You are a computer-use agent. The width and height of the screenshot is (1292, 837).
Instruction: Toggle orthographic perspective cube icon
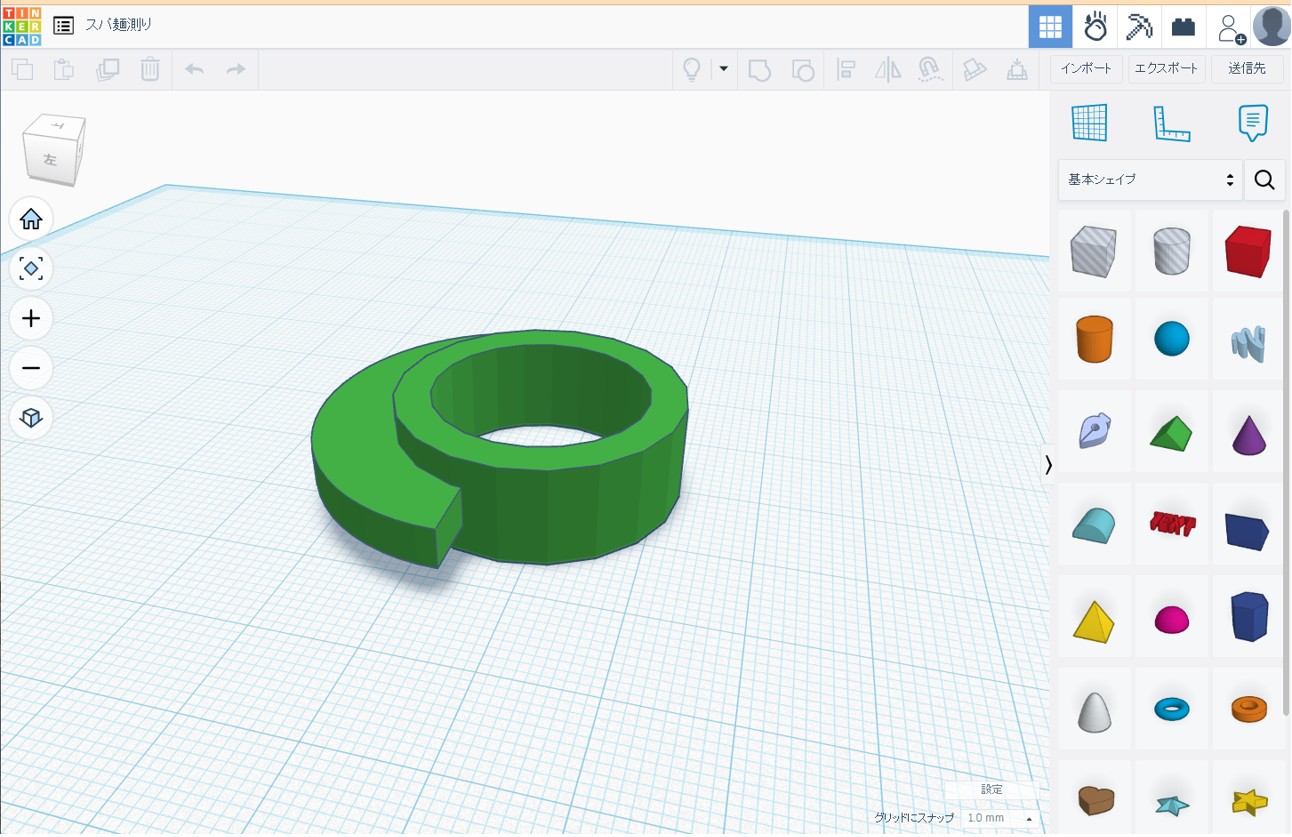31,417
